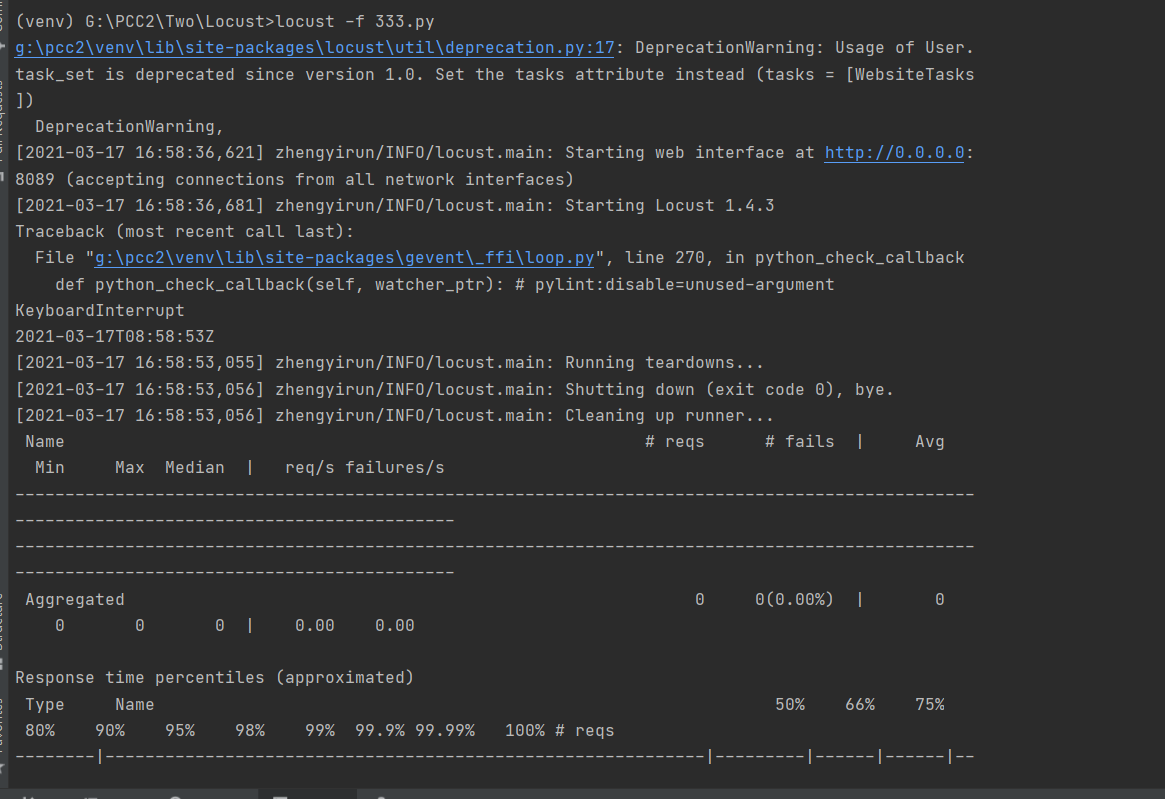Click the # reqs column header
The height and width of the screenshot is (799, 1165).
coord(675,441)
